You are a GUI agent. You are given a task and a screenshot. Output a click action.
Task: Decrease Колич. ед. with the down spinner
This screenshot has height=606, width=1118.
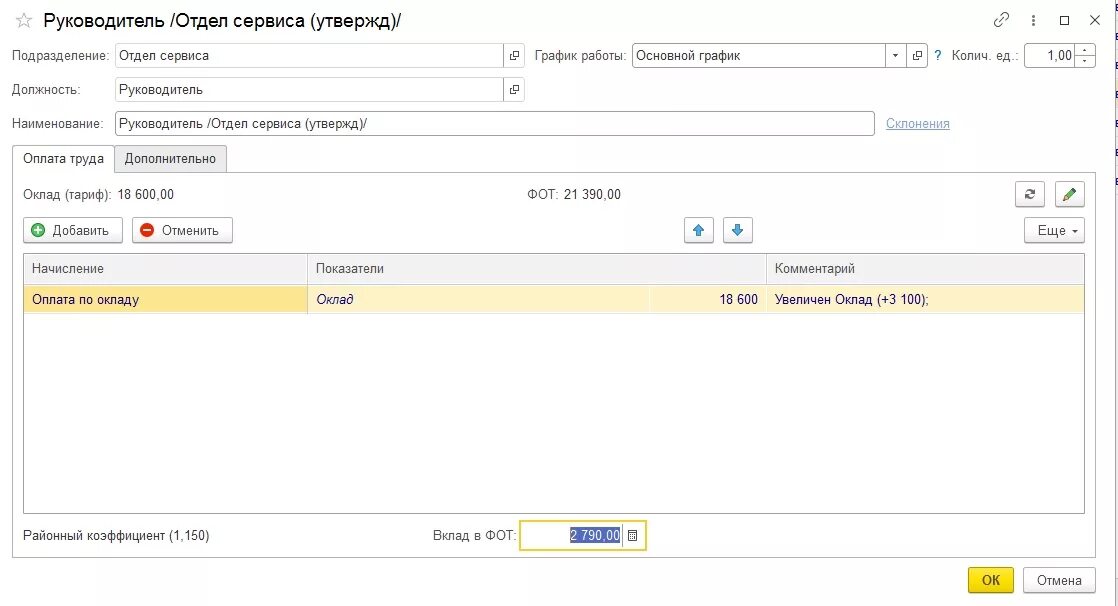[x=1084, y=61]
